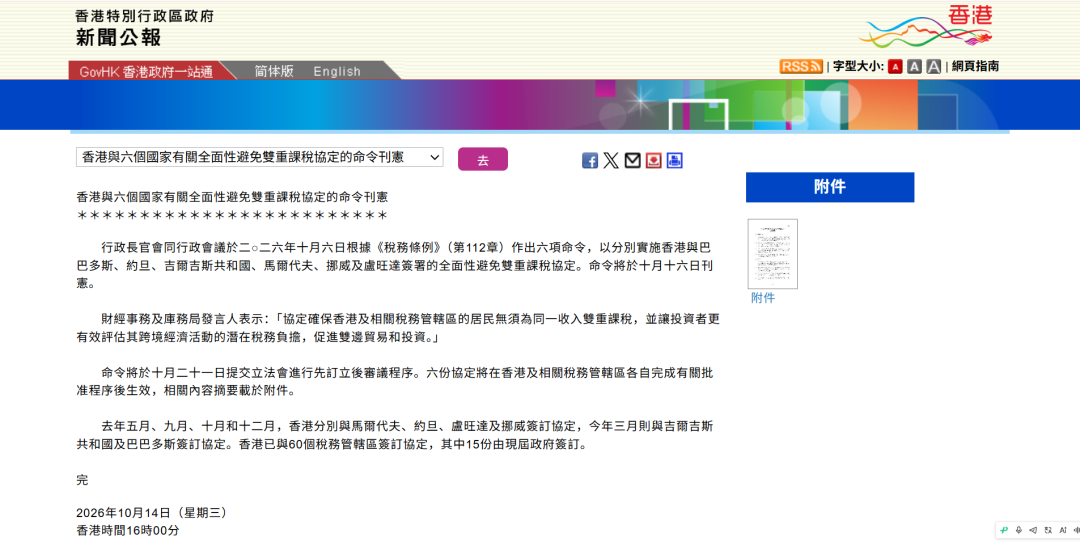The height and width of the screenshot is (542, 1080).
Task: Set font size to largest grey A
Action: (x=933, y=67)
